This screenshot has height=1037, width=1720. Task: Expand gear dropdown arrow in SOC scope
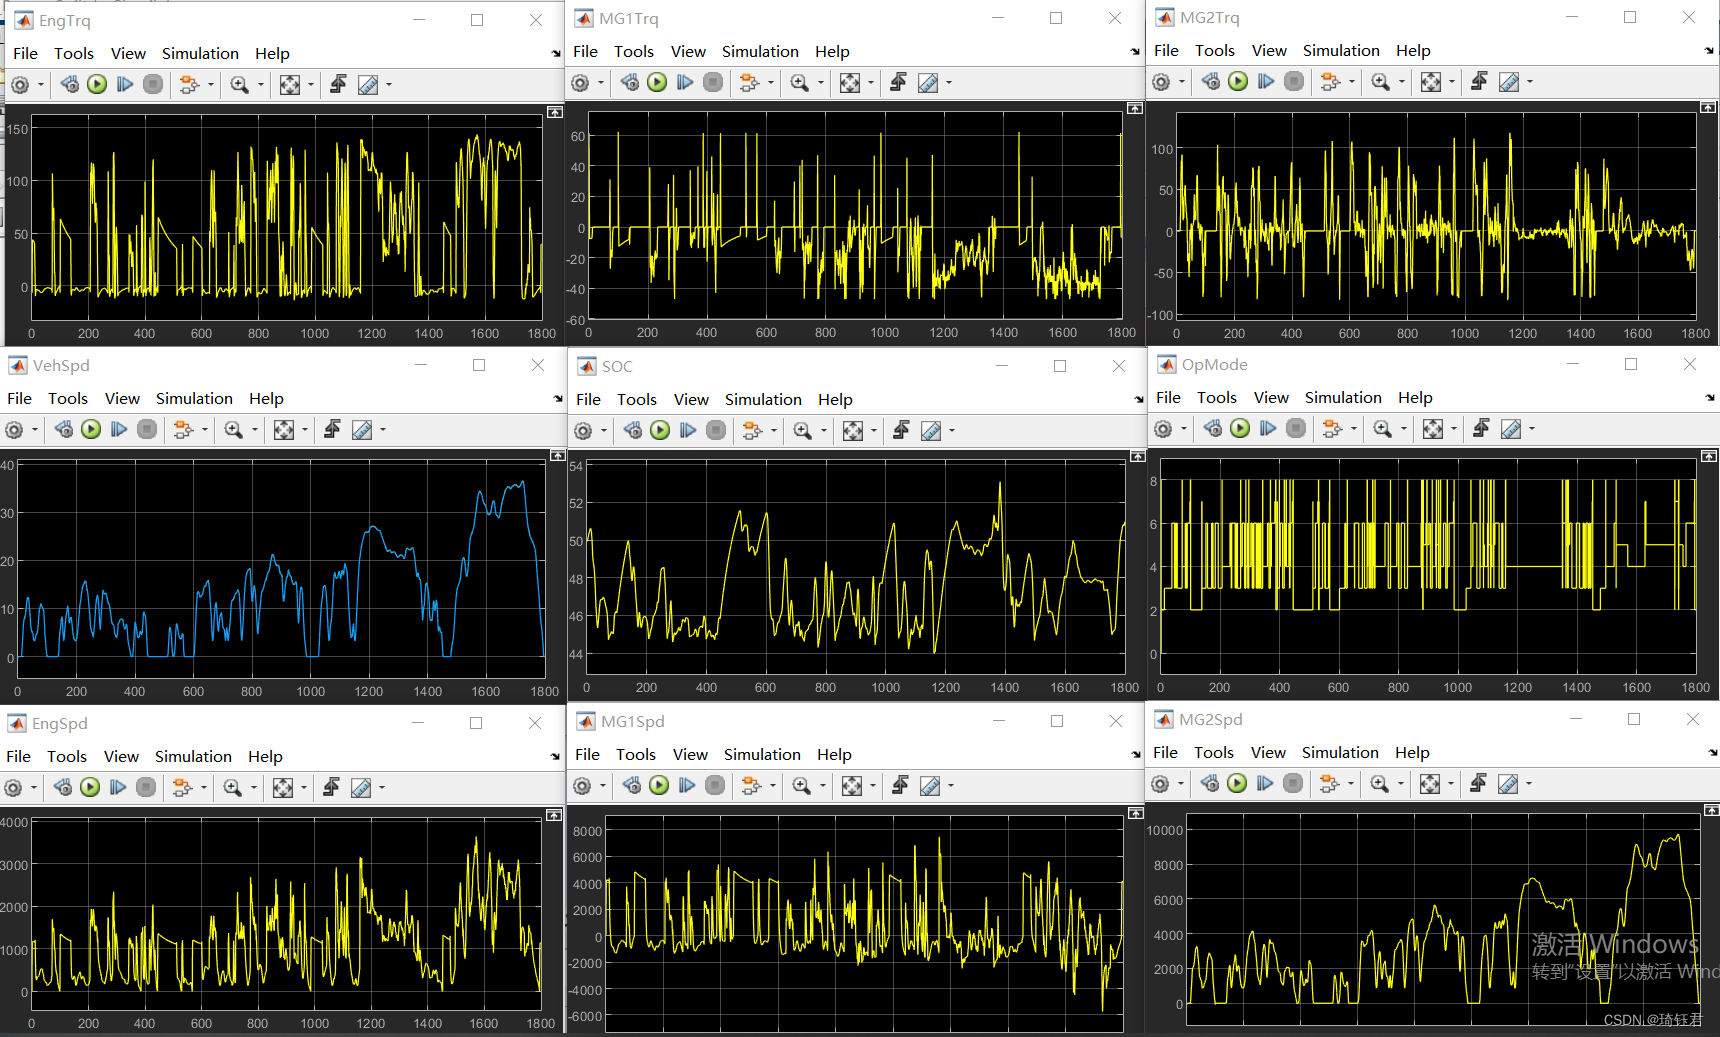coord(604,431)
